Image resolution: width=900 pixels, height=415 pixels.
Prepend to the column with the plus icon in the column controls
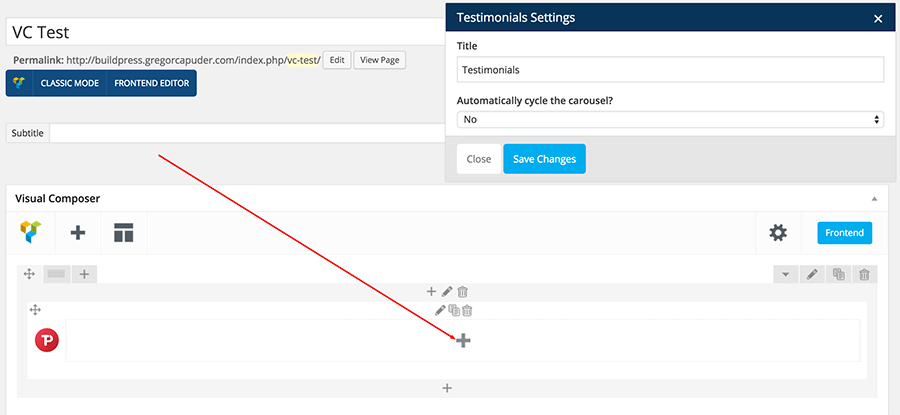pos(432,292)
